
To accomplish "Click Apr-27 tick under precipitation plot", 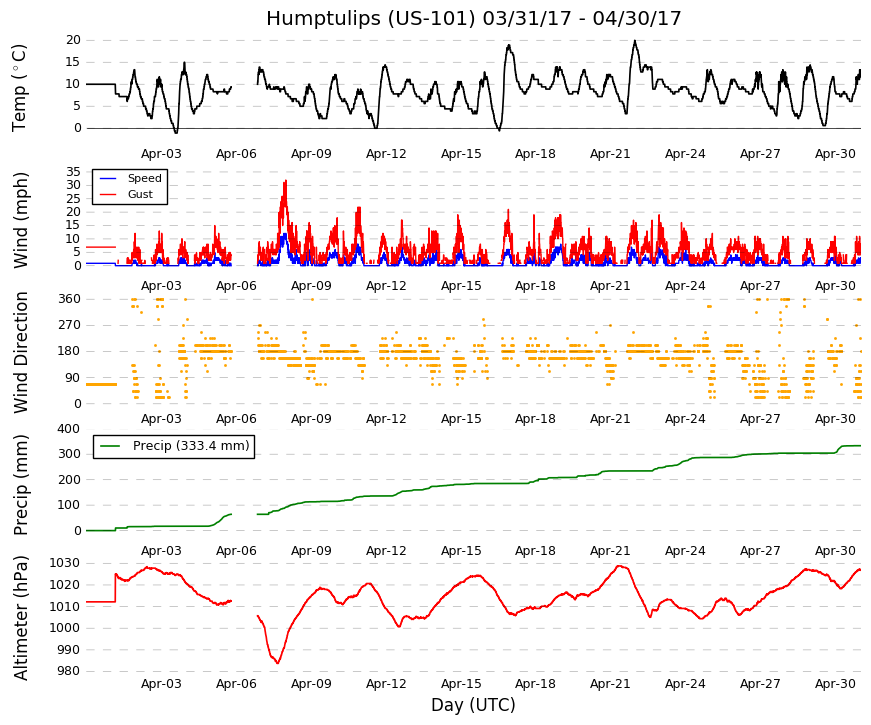I will coord(760,551).
